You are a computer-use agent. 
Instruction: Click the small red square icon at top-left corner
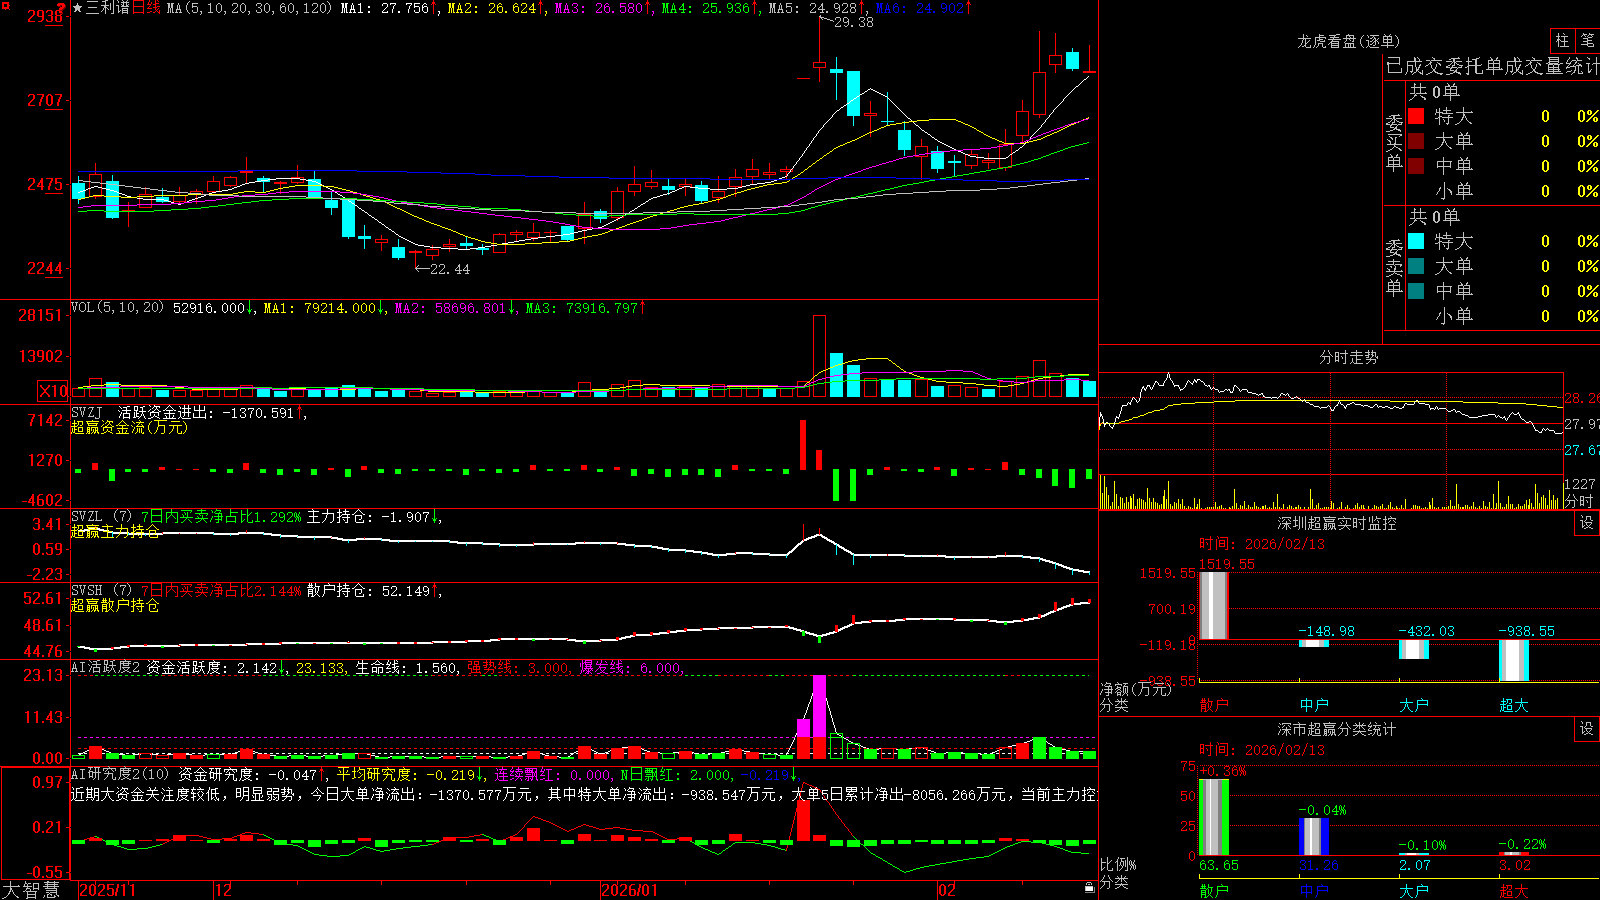4,4
